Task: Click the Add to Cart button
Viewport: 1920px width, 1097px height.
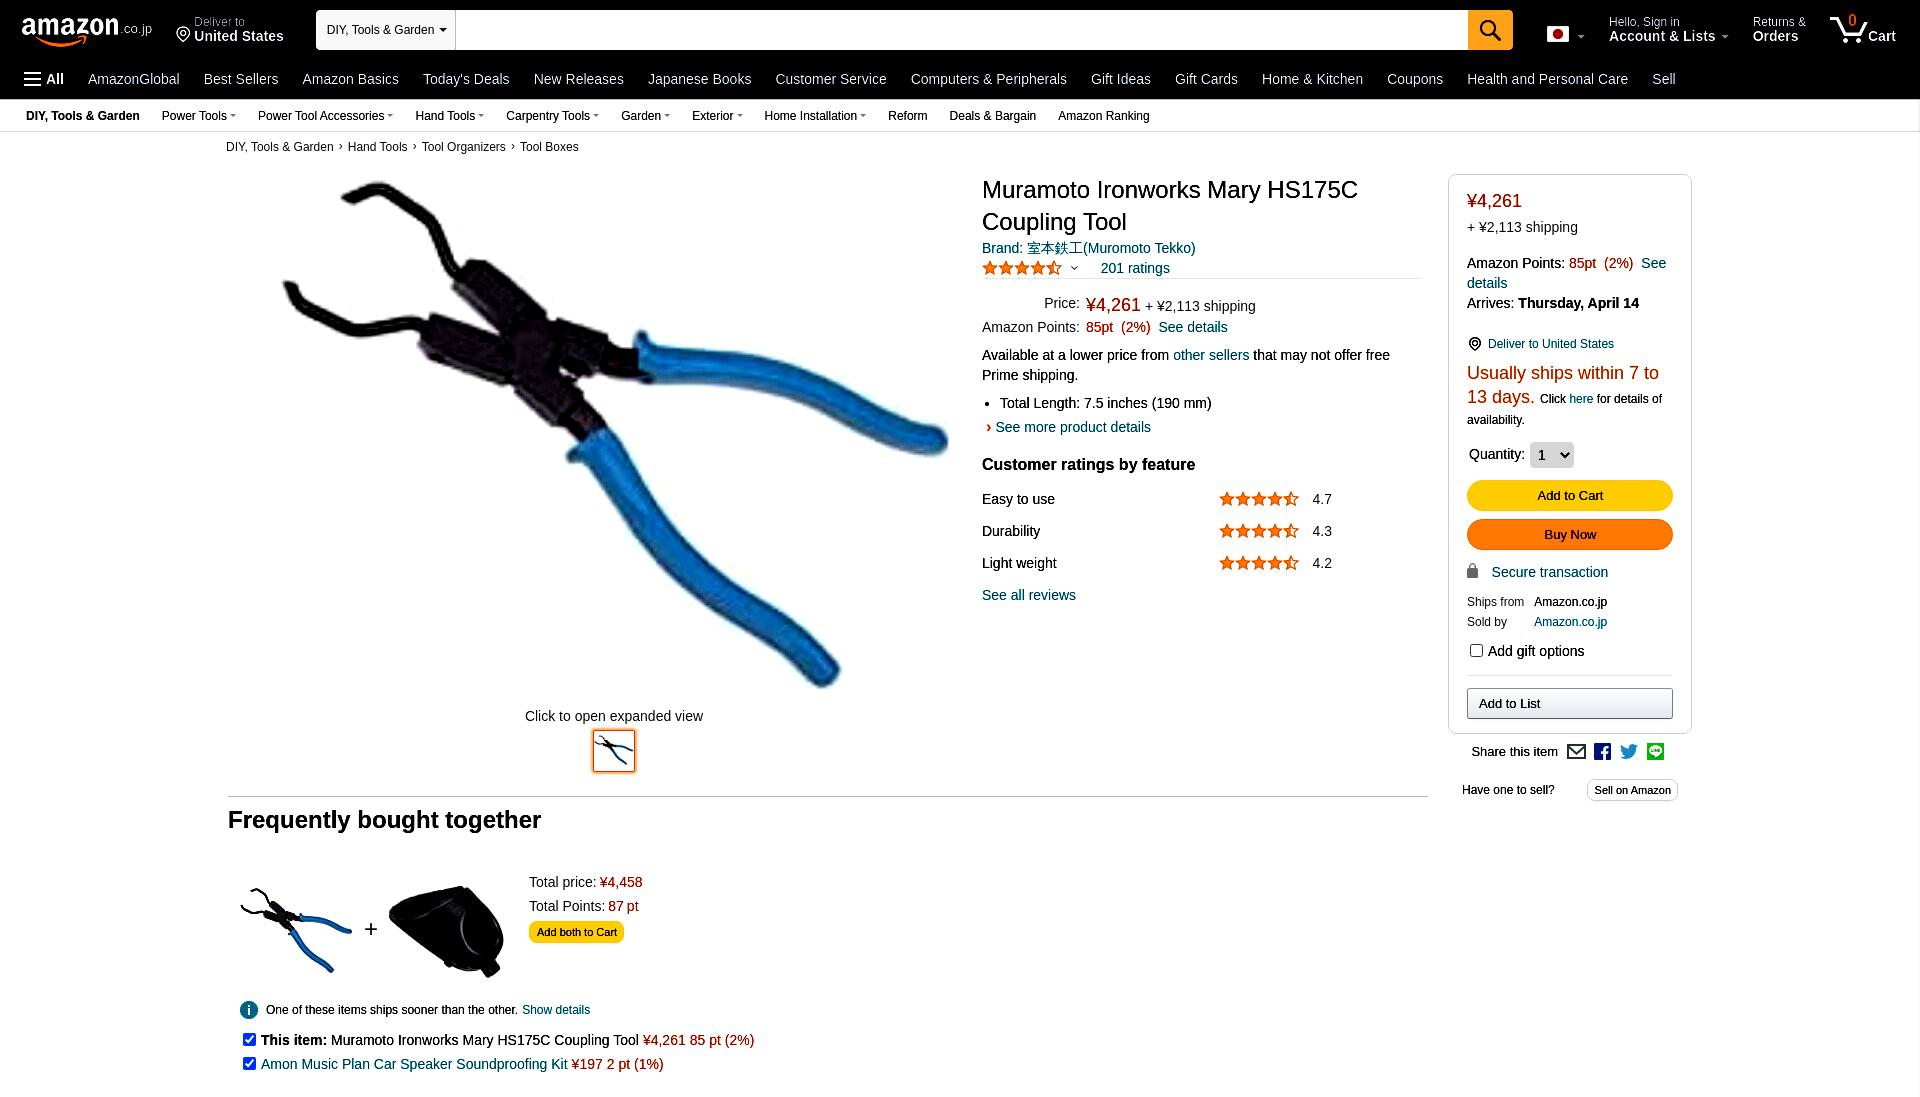Action: (x=1569, y=496)
